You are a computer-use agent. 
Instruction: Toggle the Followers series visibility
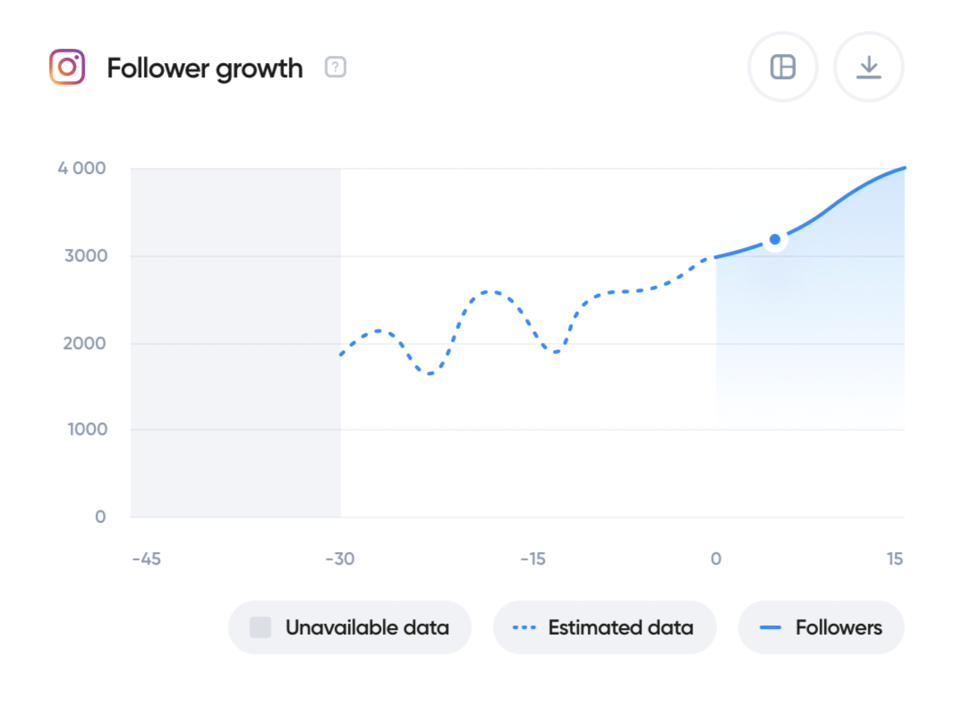tap(821, 627)
